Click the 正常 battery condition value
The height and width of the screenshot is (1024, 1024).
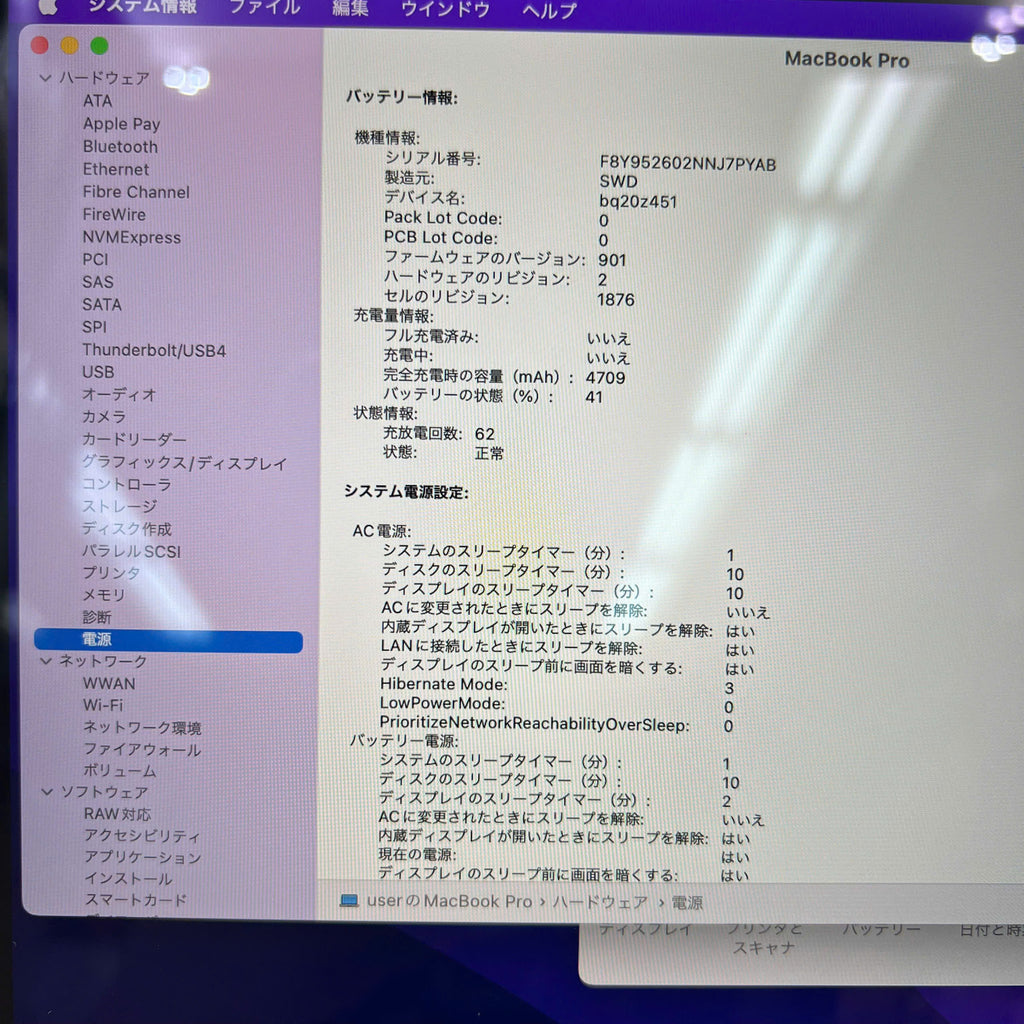pos(489,453)
